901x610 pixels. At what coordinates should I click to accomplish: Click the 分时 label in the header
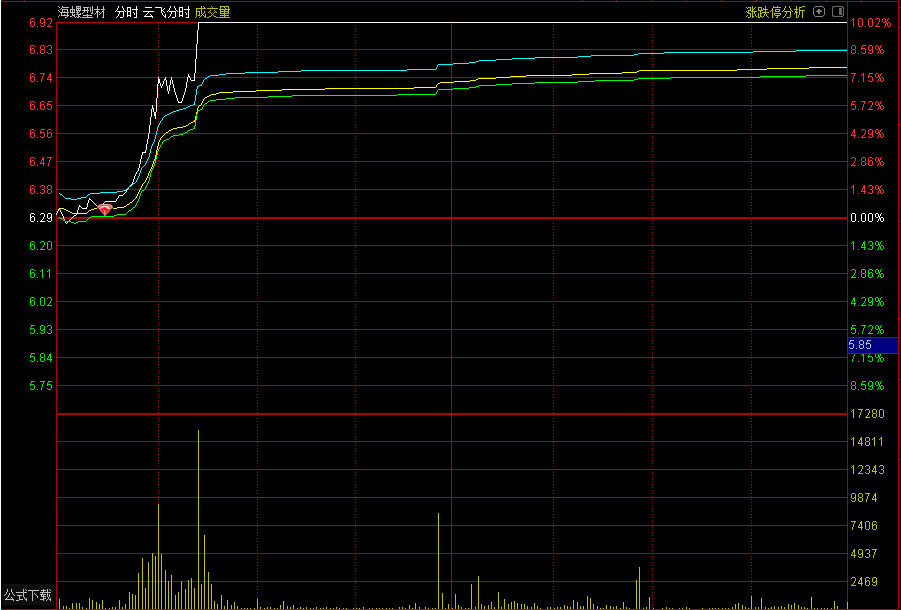[126, 12]
